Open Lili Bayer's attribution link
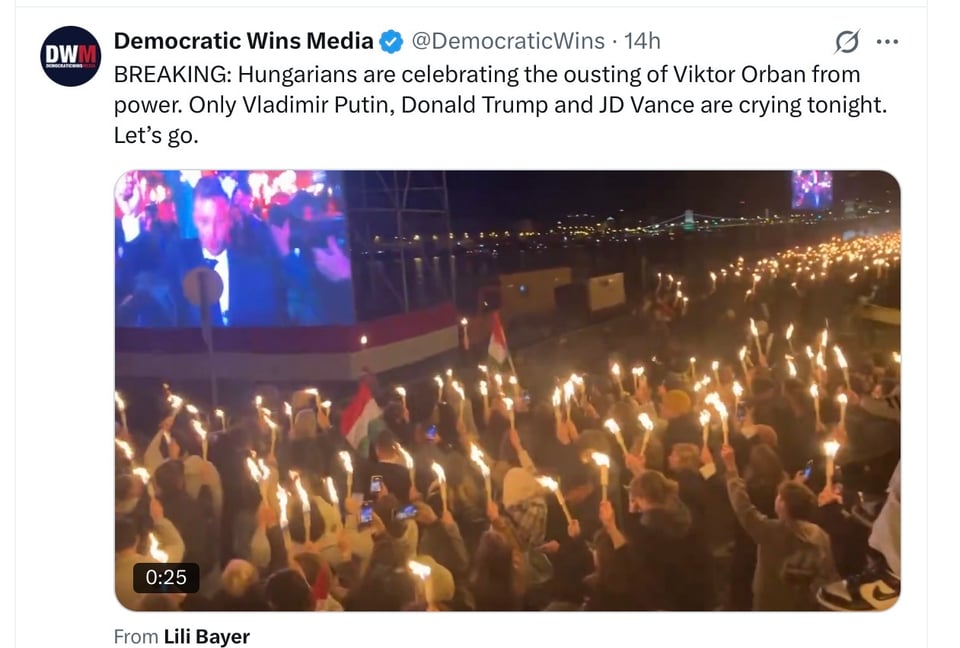The image size is (960, 648). coord(207,636)
